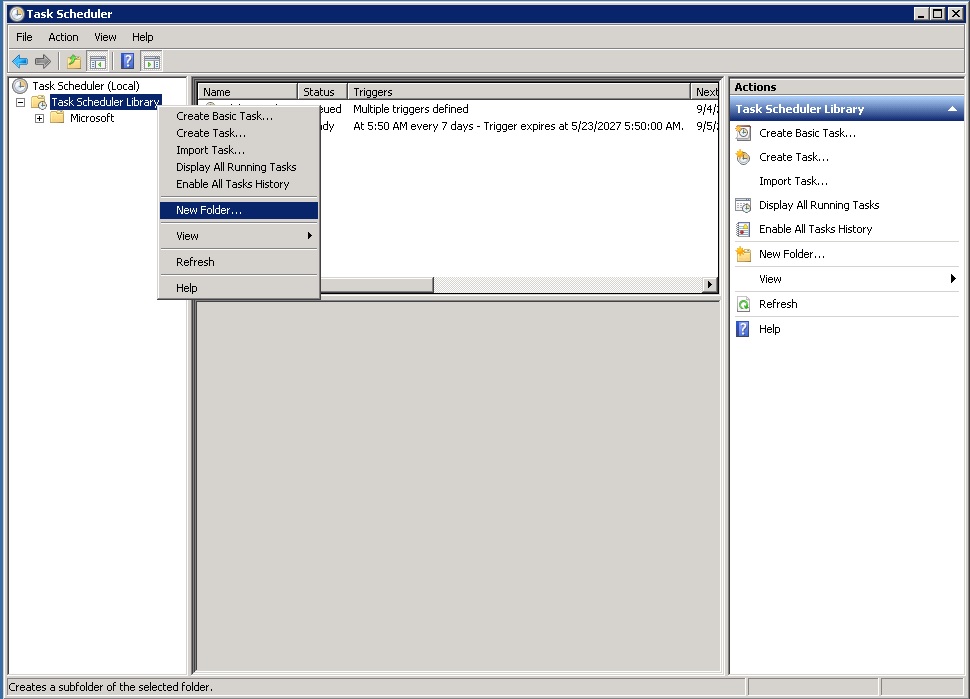Viewport: 970px width, 699px height.
Task: Collapse the Task Scheduler Library tree node
Action: click(x=20, y=102)
